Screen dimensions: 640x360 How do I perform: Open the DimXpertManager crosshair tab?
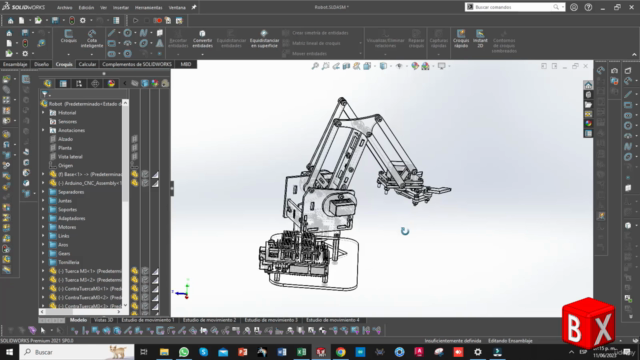click(x=95, y=84)
